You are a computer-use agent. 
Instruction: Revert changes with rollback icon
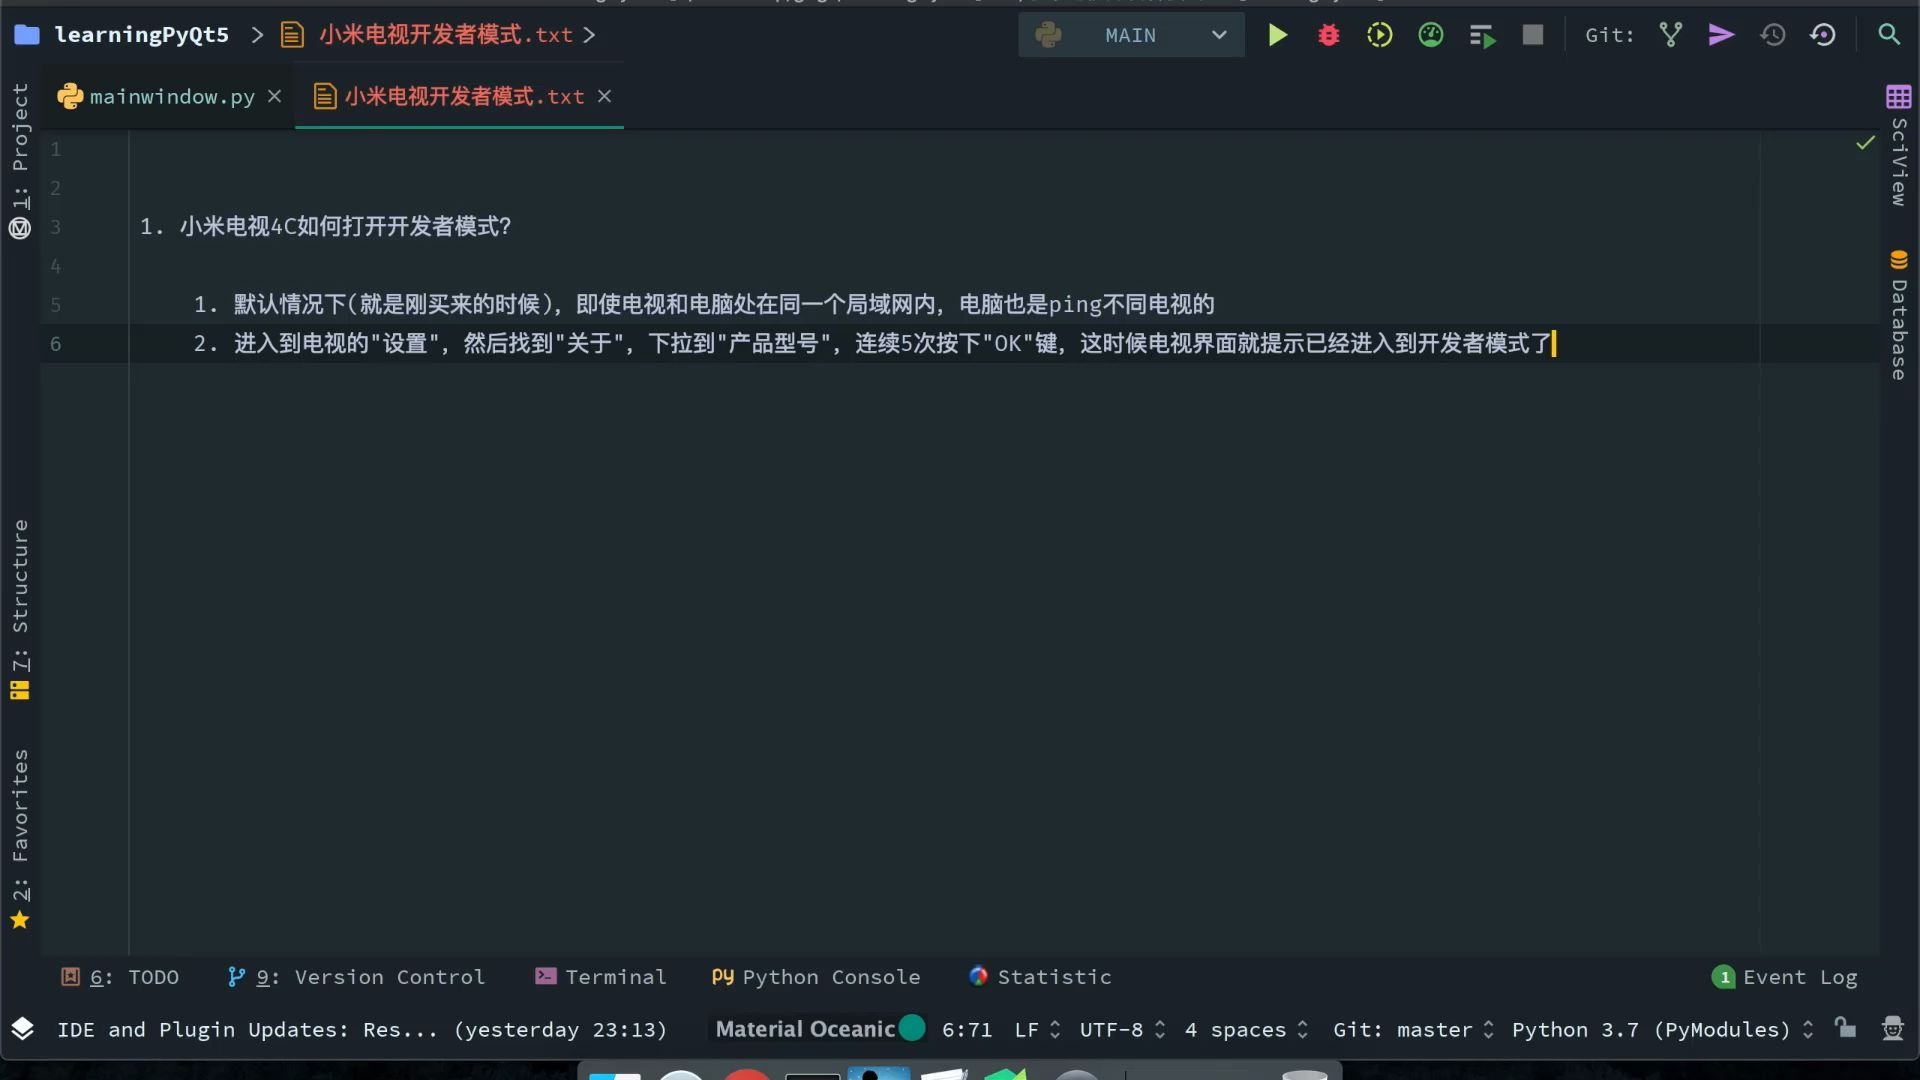[x=1823, y=35]
